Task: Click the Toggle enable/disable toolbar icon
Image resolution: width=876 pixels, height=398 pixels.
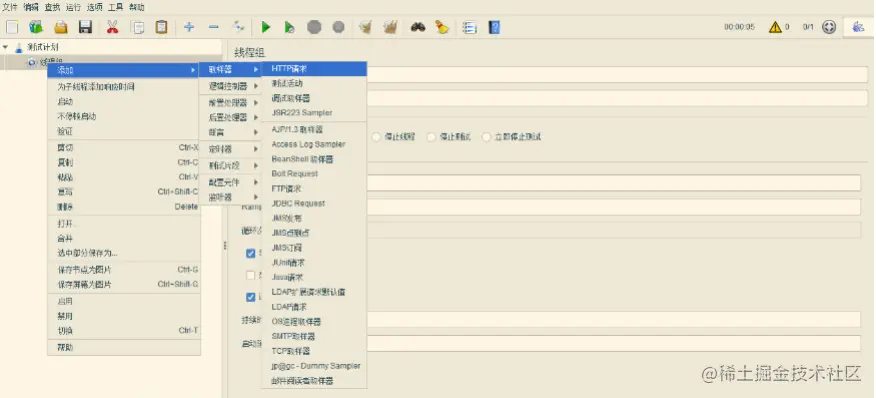Action: point(239,27)
